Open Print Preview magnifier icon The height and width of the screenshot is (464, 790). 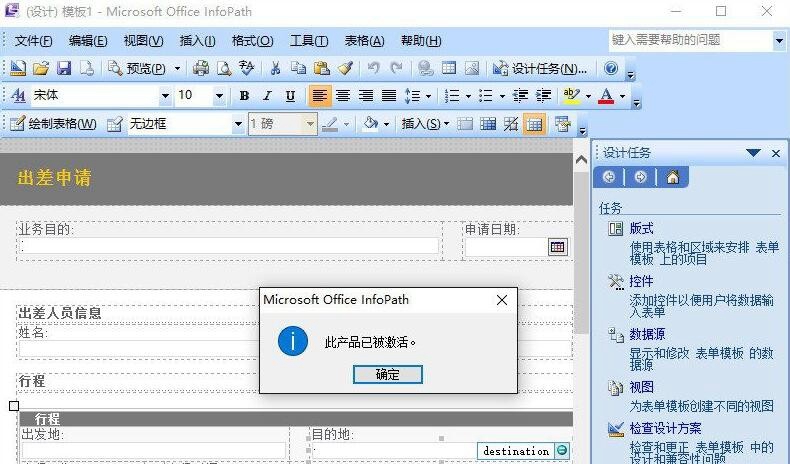click(224, 68)
